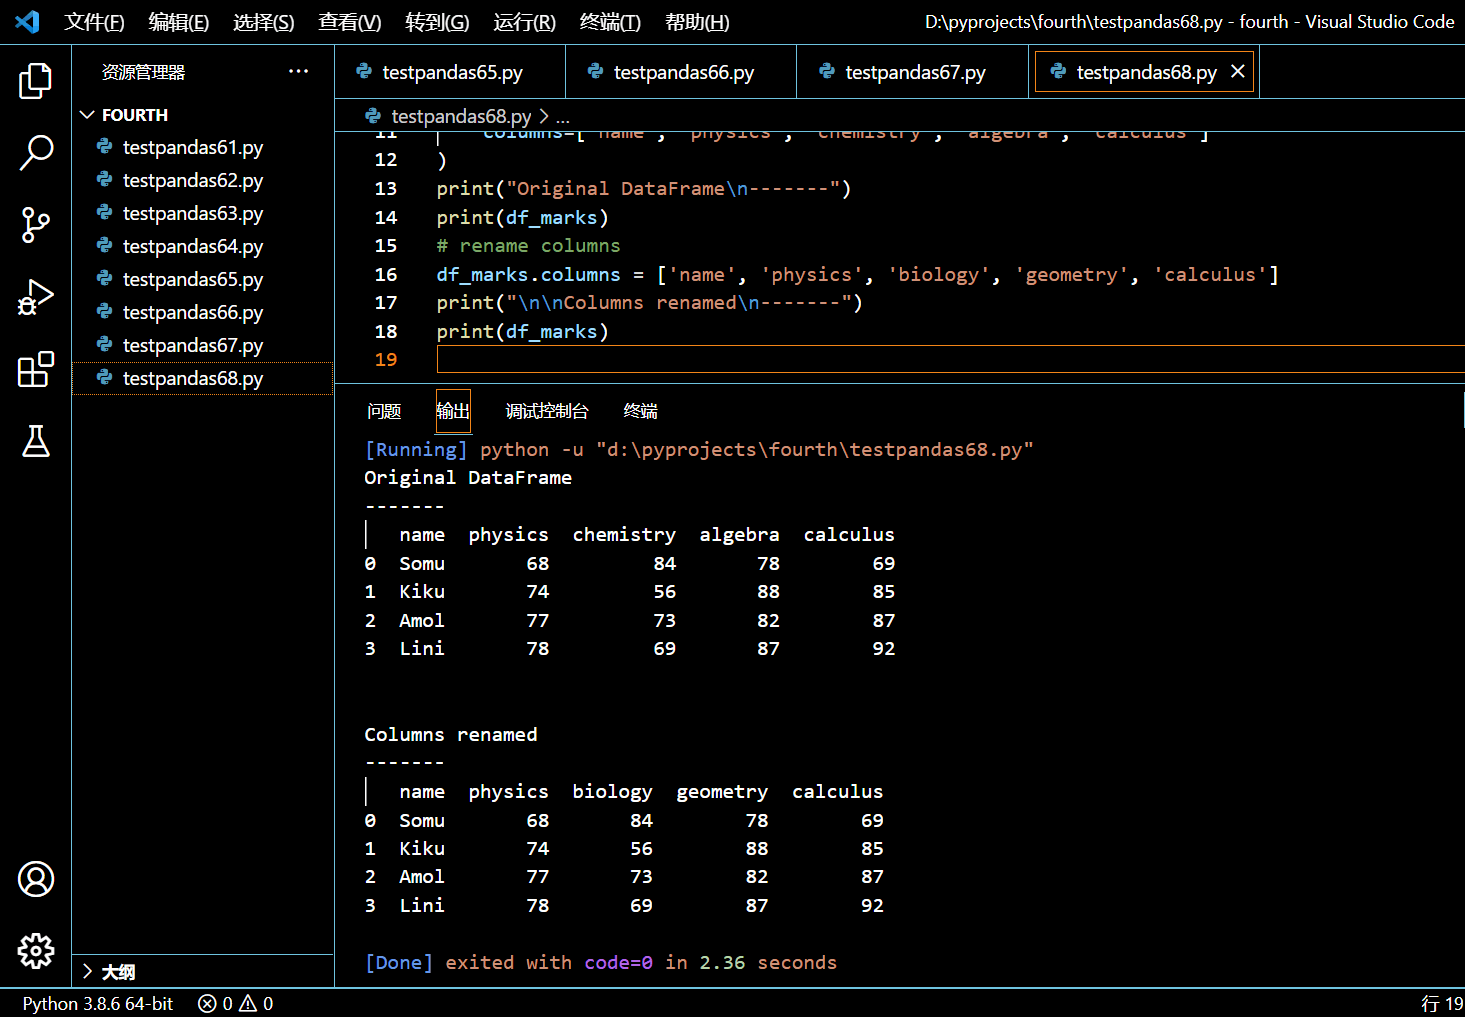Click the VS Code logo icon
The height and width of the screenshot is (1017, 1465).
pos(28,21)
